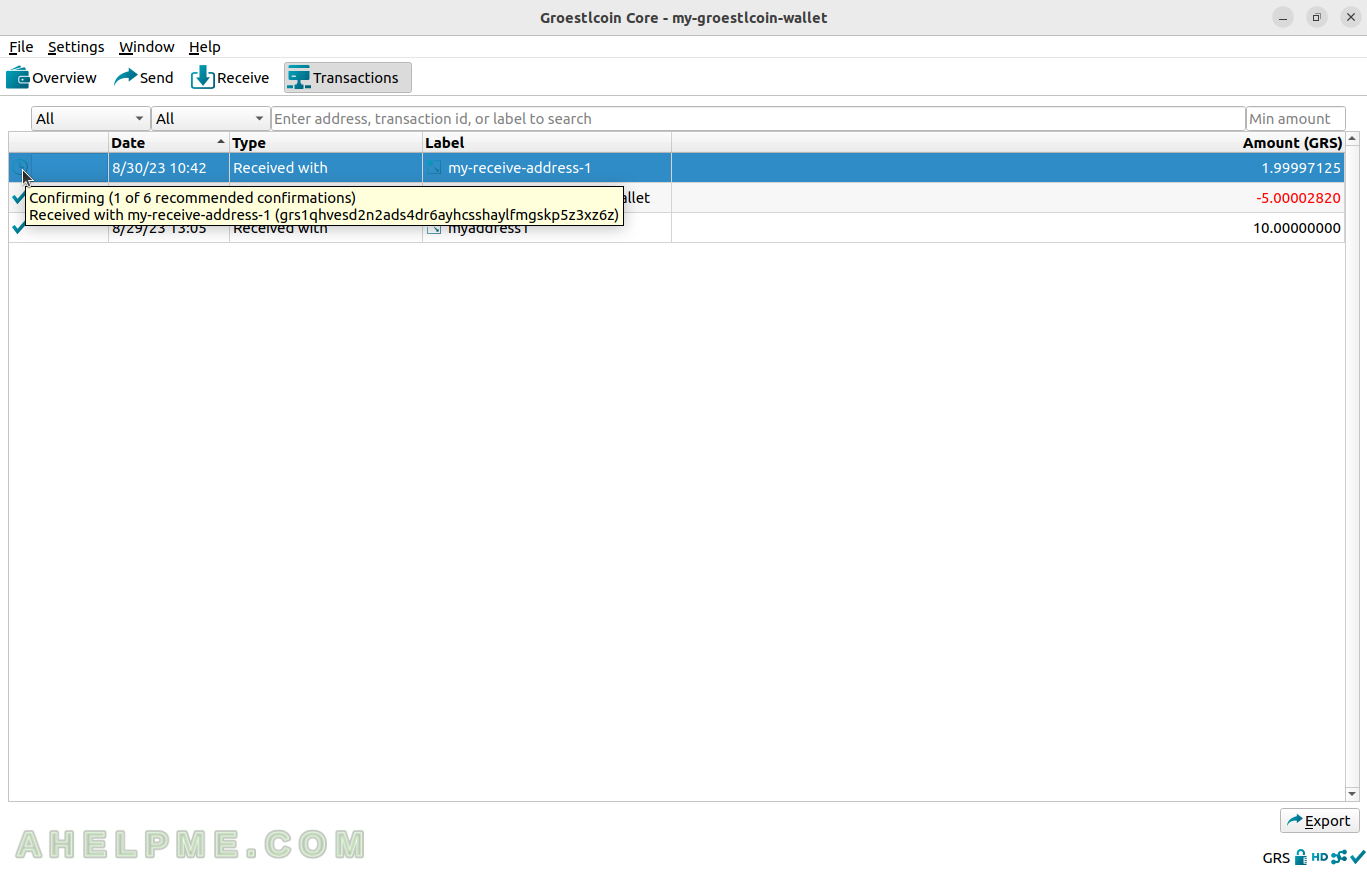Open the Overview page from the toolbar
Image resolution: width=1367 pixels, height=872 pixels.
click(52, 78)
